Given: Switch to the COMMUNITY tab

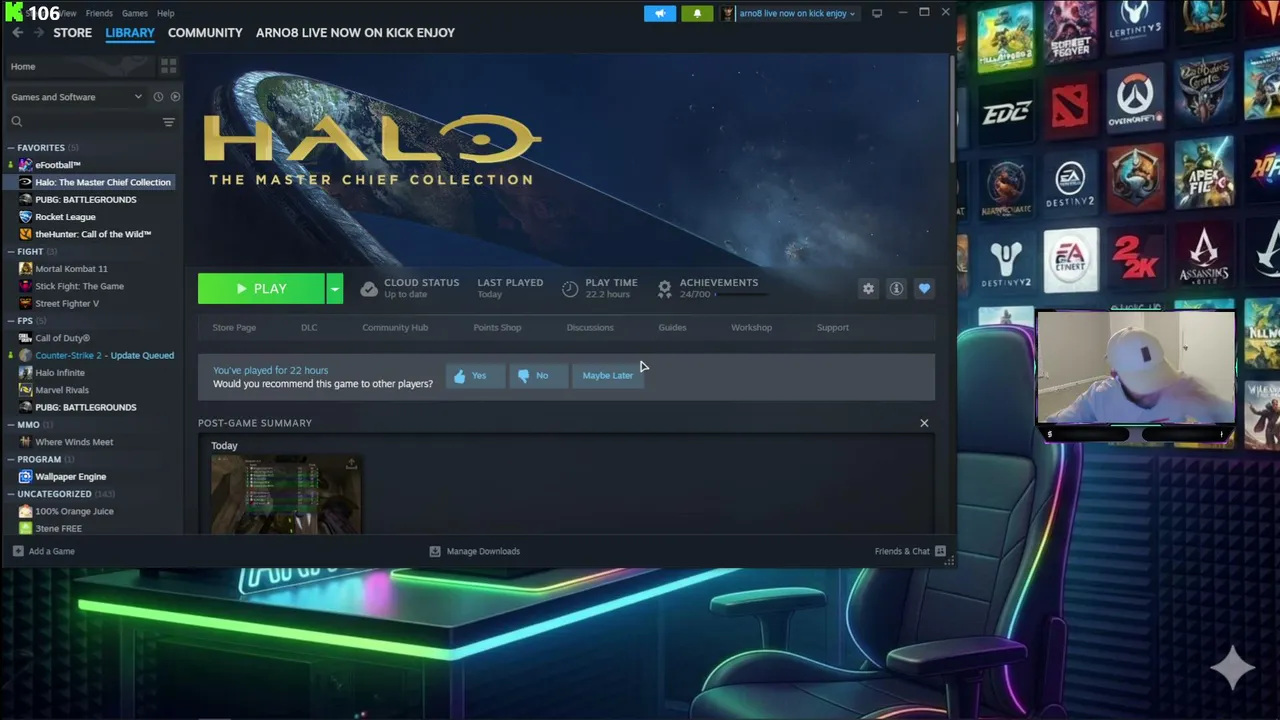Looking at the screenshot, I should 205,33.
